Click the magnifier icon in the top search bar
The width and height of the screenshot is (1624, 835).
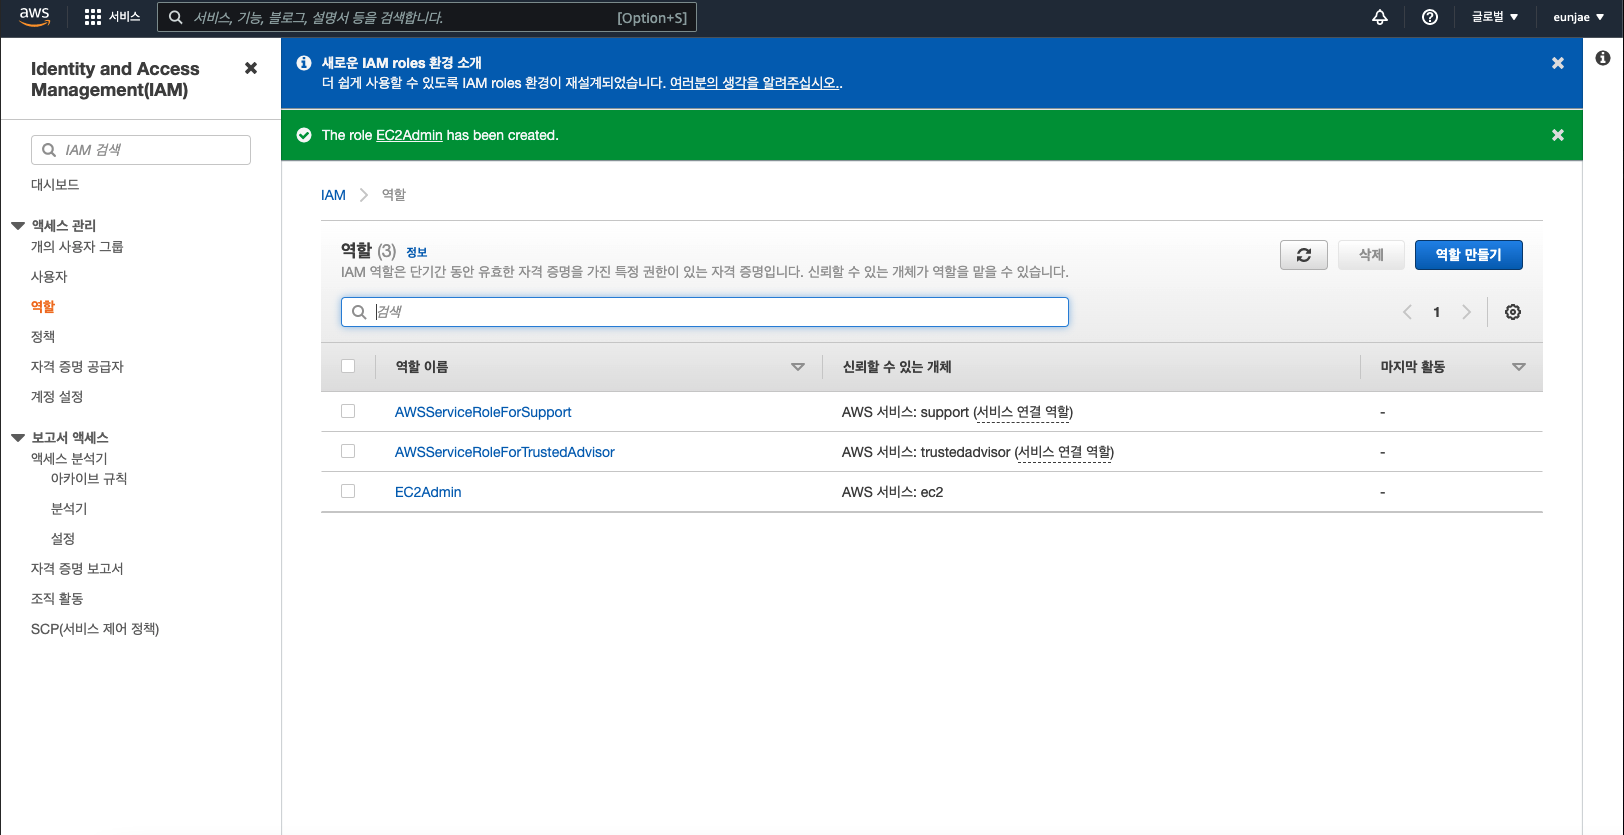[175, 17]
